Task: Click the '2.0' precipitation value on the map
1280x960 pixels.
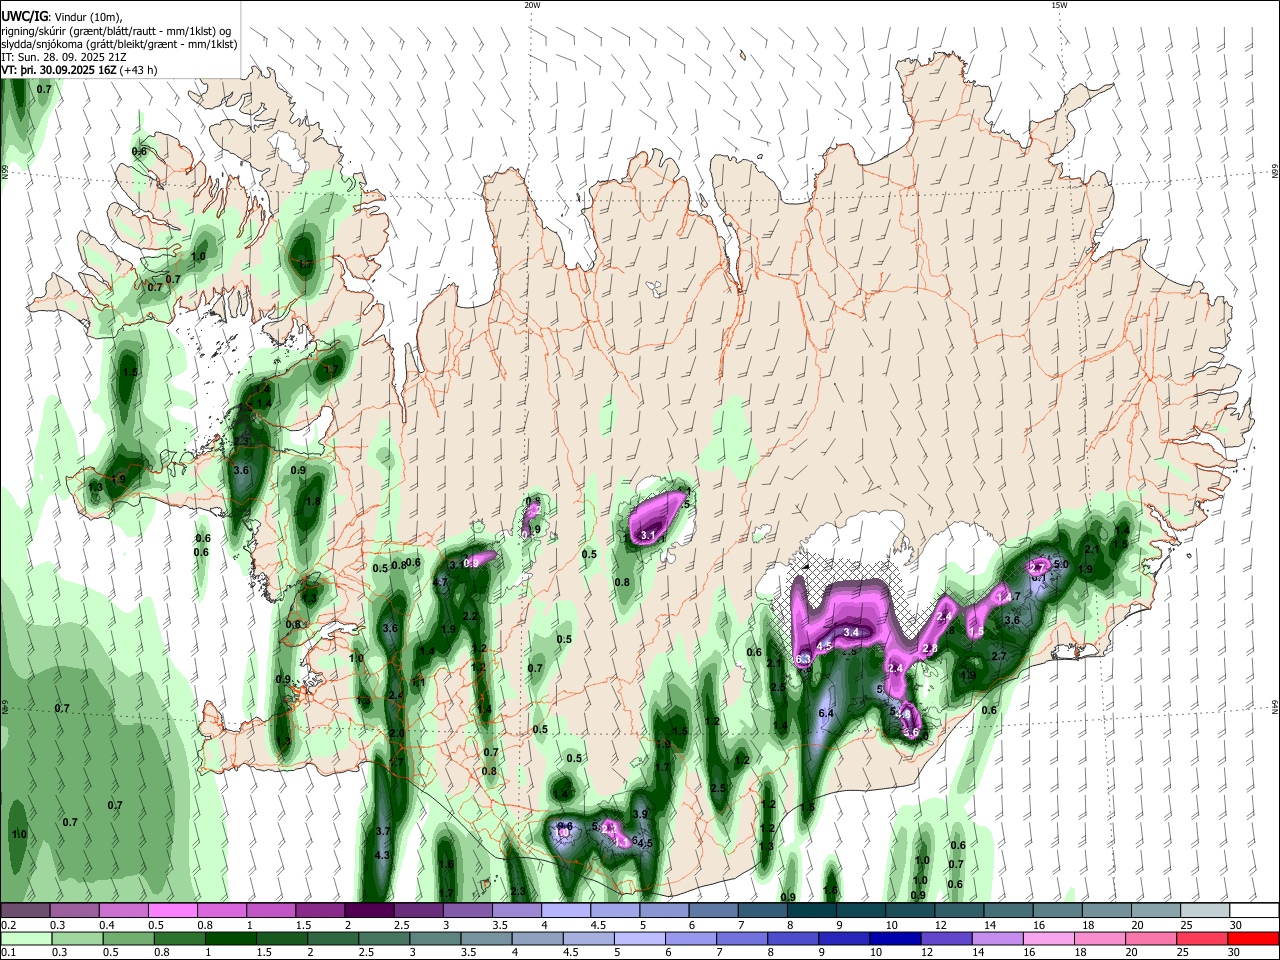Action: [x=397, y=733]
